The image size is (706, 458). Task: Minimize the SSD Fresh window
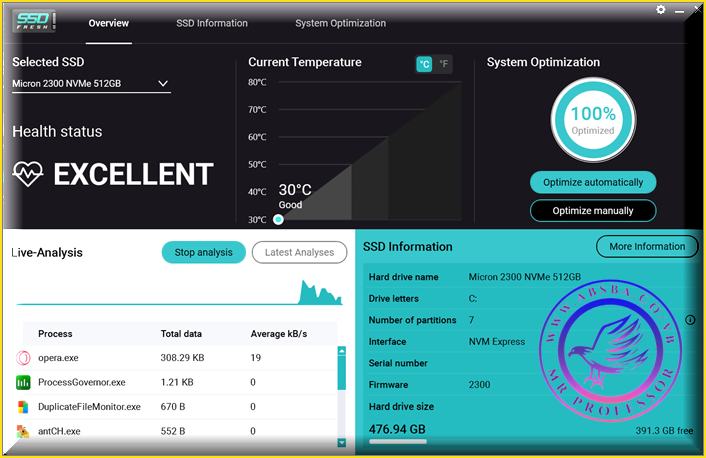[x=679, y=11]
